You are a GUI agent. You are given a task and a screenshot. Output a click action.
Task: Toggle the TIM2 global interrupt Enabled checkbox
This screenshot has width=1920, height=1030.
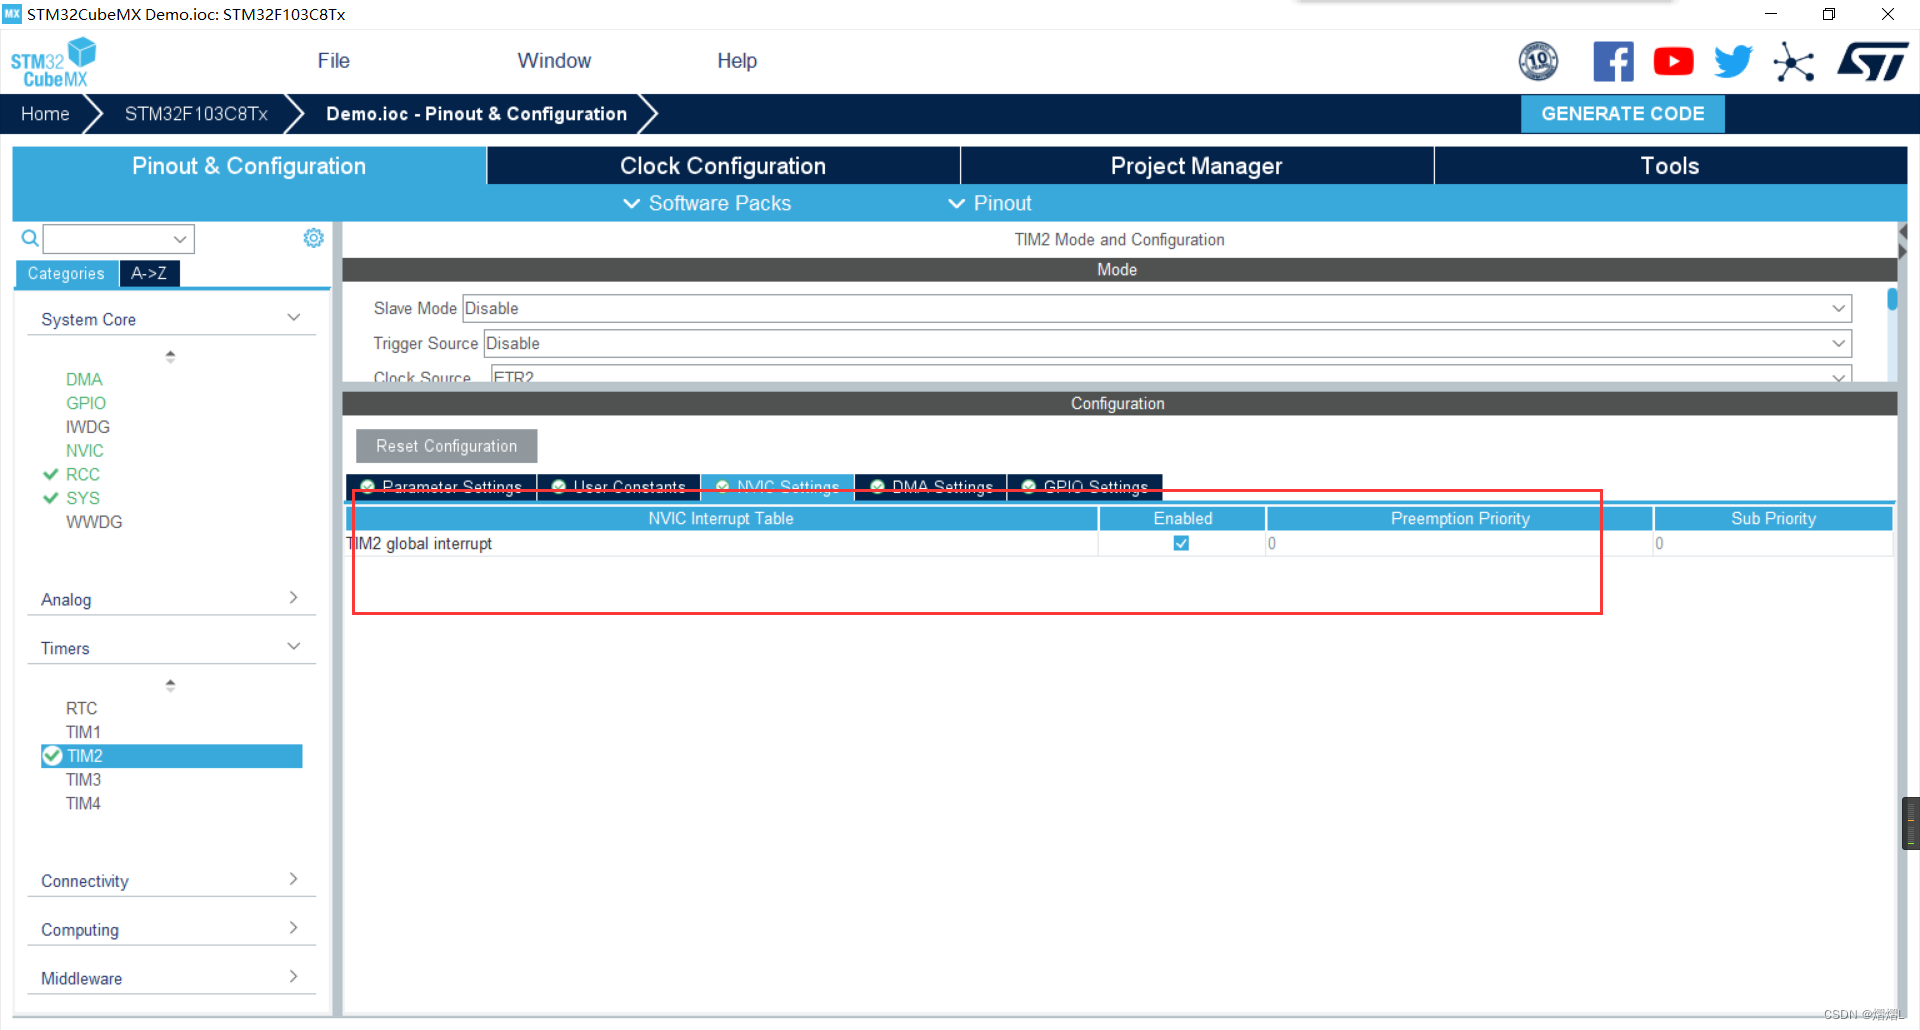click(x=1181, y=543)
